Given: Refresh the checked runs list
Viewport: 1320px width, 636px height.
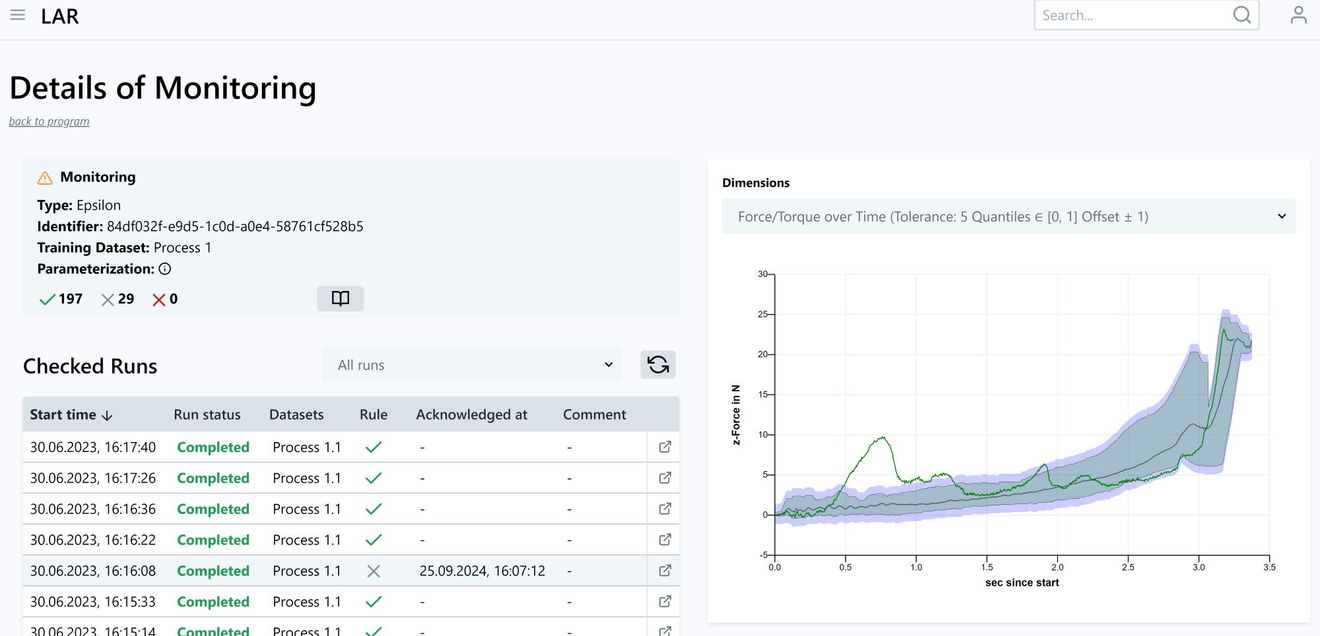Looking at the screenshot, I should (x=658, y=365).
